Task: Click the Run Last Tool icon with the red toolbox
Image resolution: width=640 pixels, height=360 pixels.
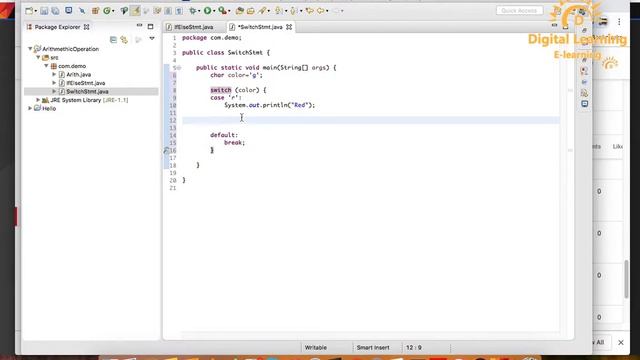Action: [x=223, y=11]
